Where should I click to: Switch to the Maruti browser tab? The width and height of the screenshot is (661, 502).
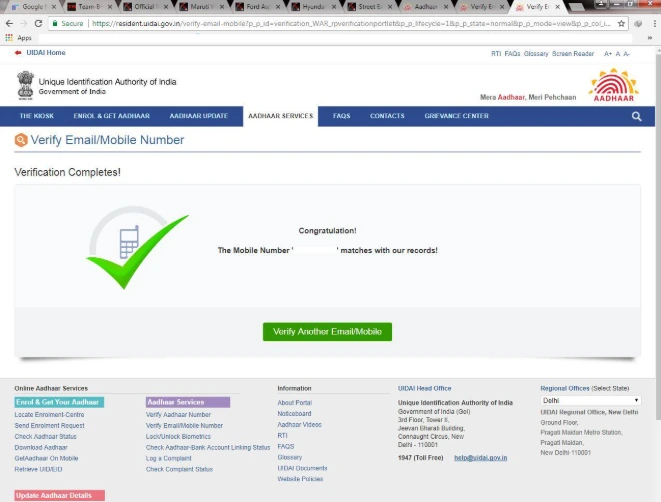tap(202, 7)
